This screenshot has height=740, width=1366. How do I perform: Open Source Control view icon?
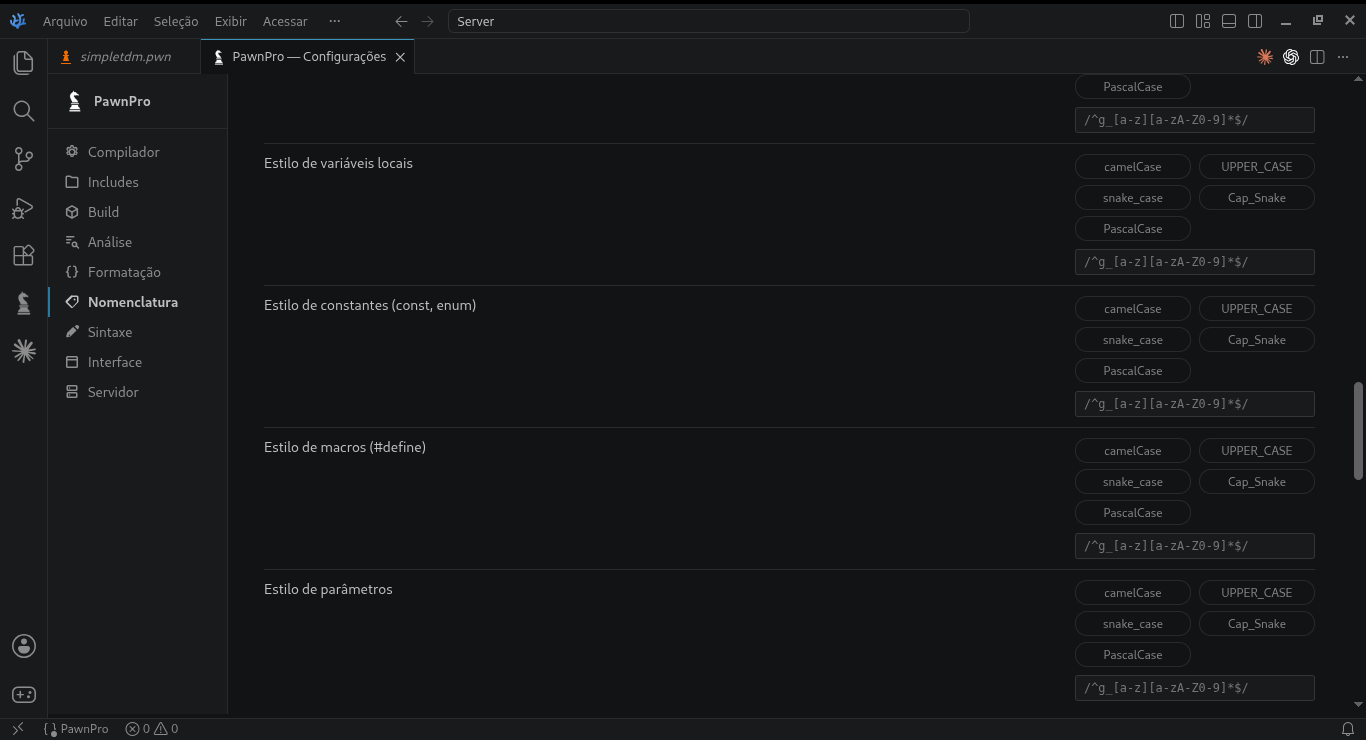click(23, 159)
